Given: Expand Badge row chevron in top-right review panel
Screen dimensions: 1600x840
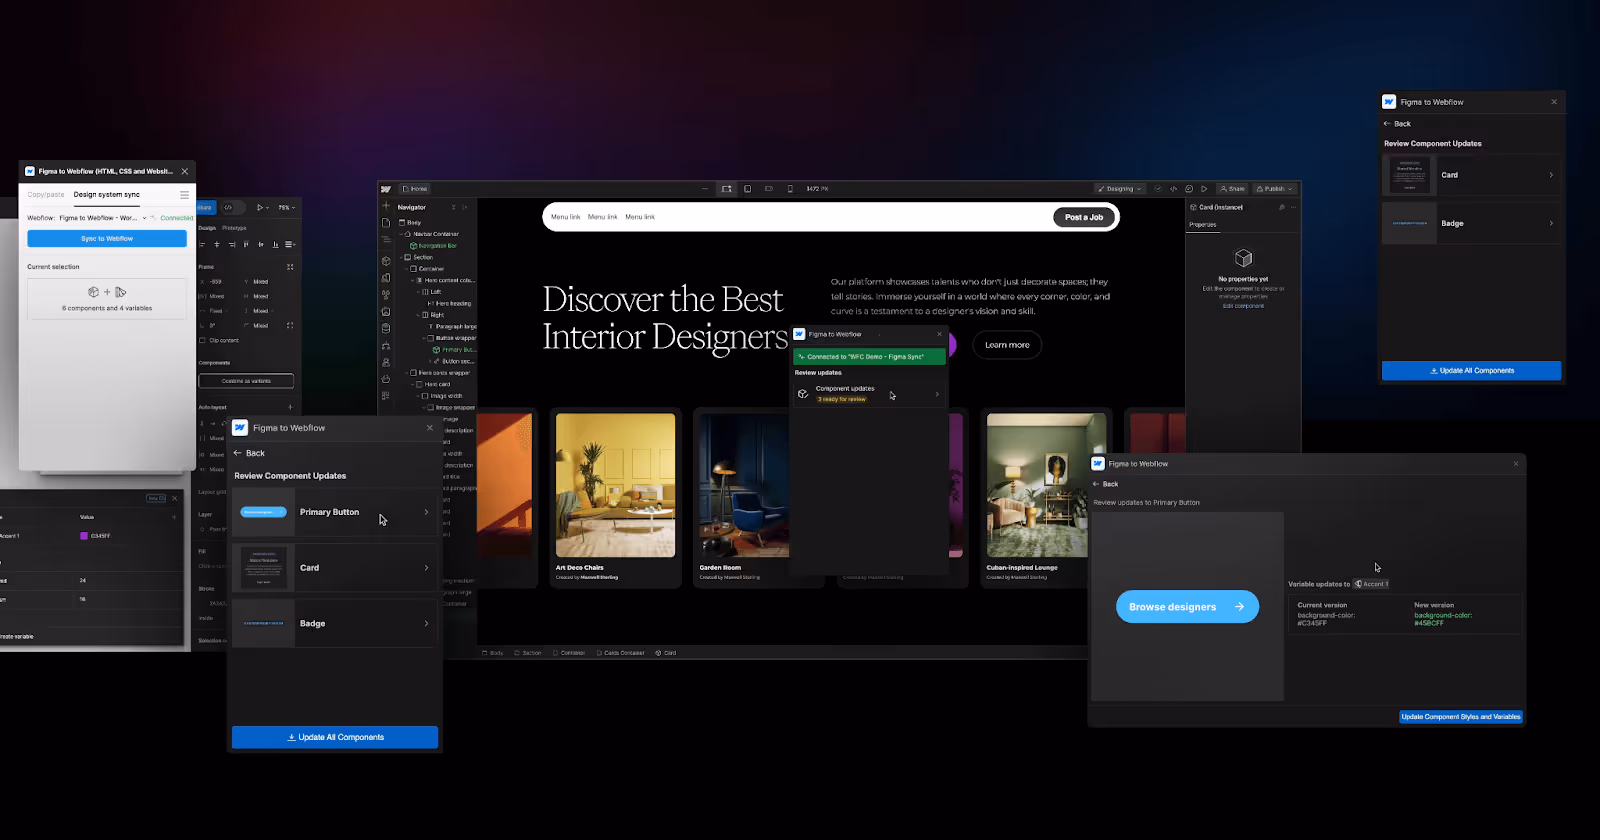Looking at the screenshot, I should pos(1551,223).
